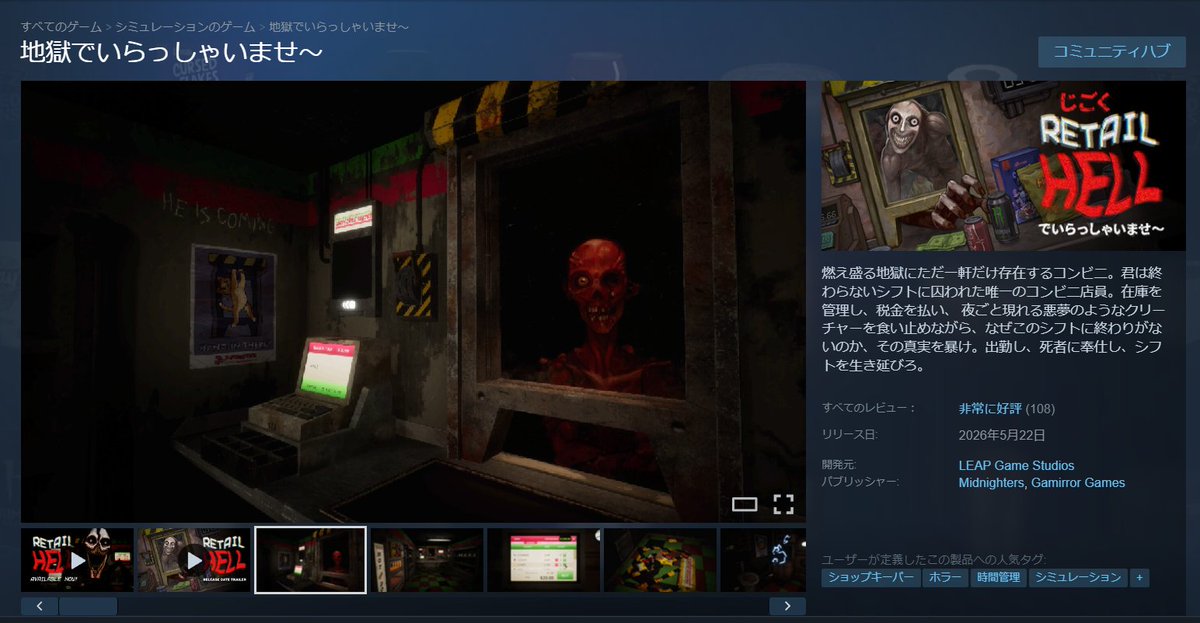The width and height of the screenshot is (1200, 623).
Task: Play the first Retail Hell trailer thumbnail
Action: 77,560
